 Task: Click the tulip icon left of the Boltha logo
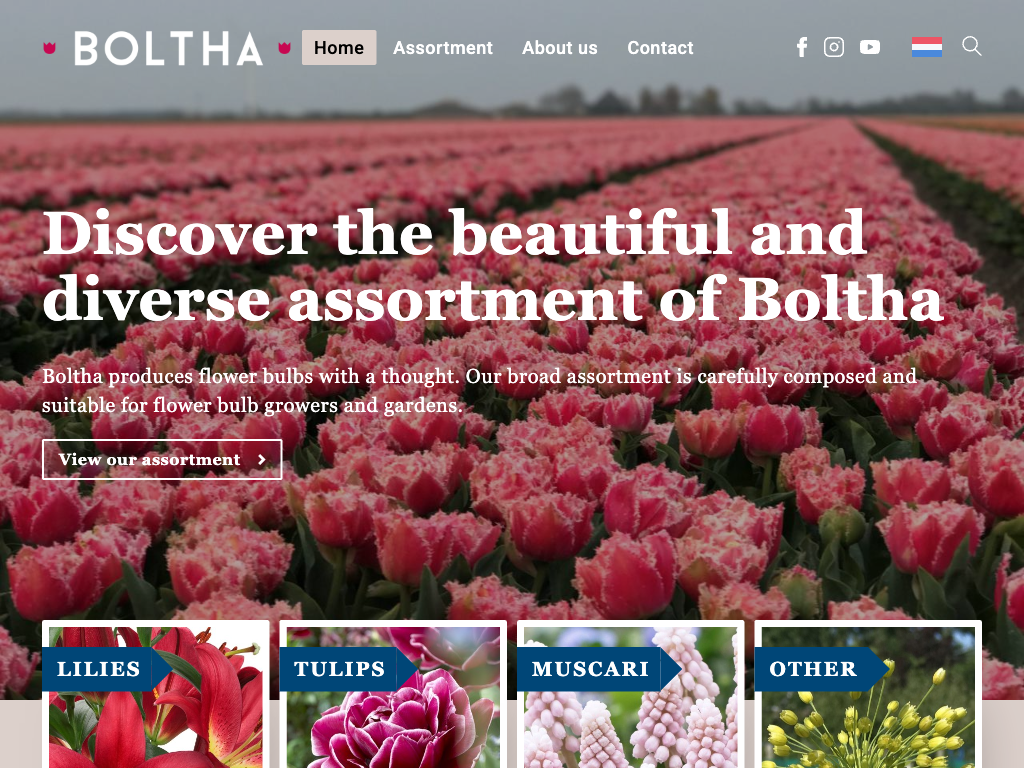point(50,48)
